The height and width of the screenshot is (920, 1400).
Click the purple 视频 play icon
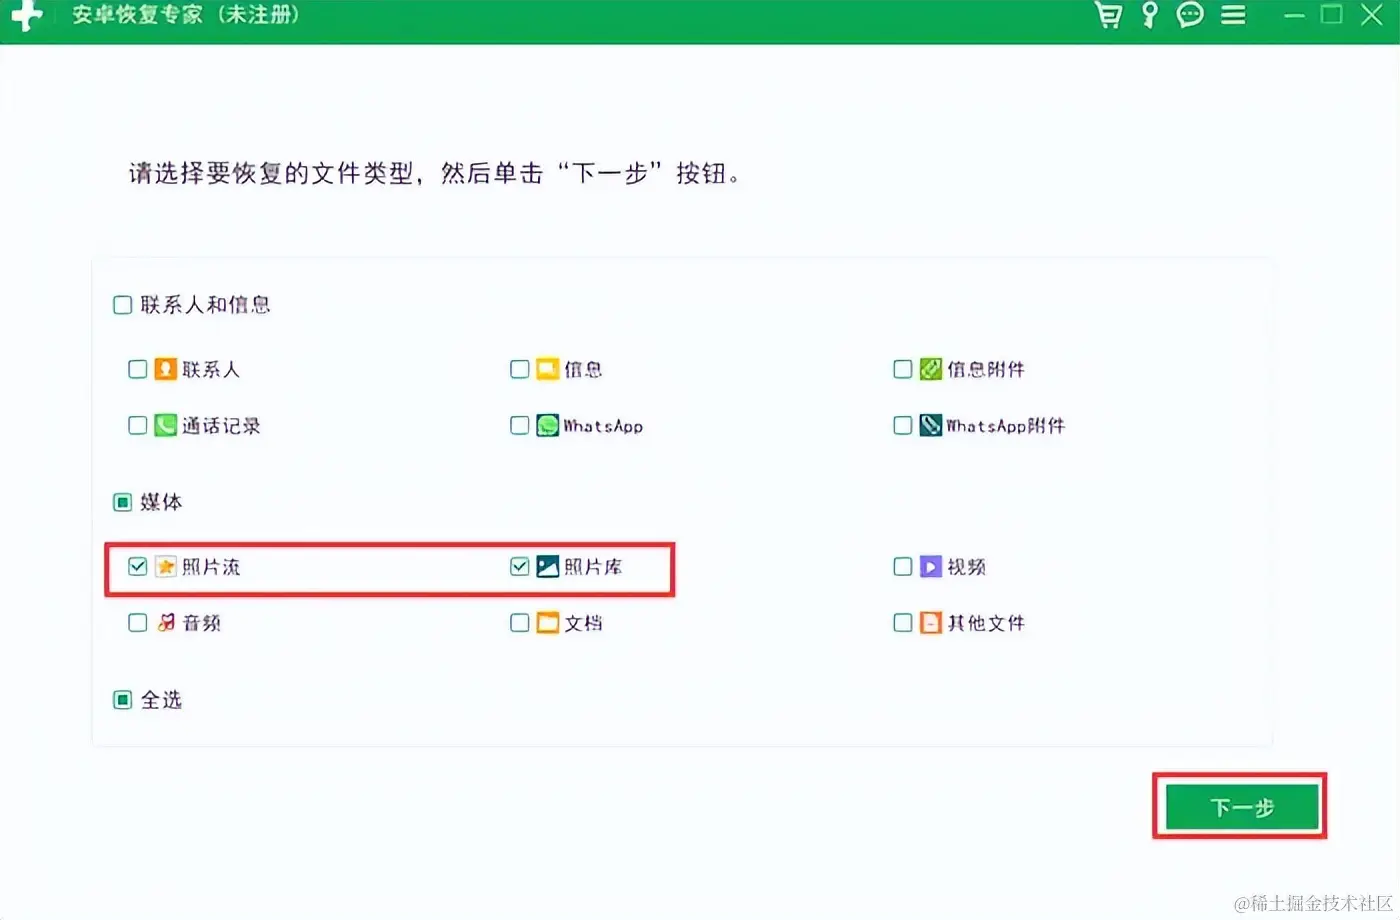931,567
